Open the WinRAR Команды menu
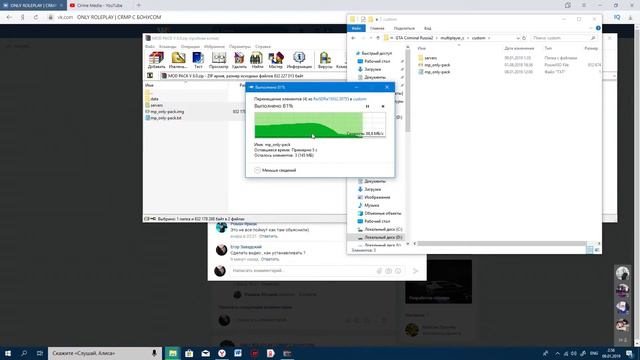Viewport: 640px width, 360px height. pos(167,47)
